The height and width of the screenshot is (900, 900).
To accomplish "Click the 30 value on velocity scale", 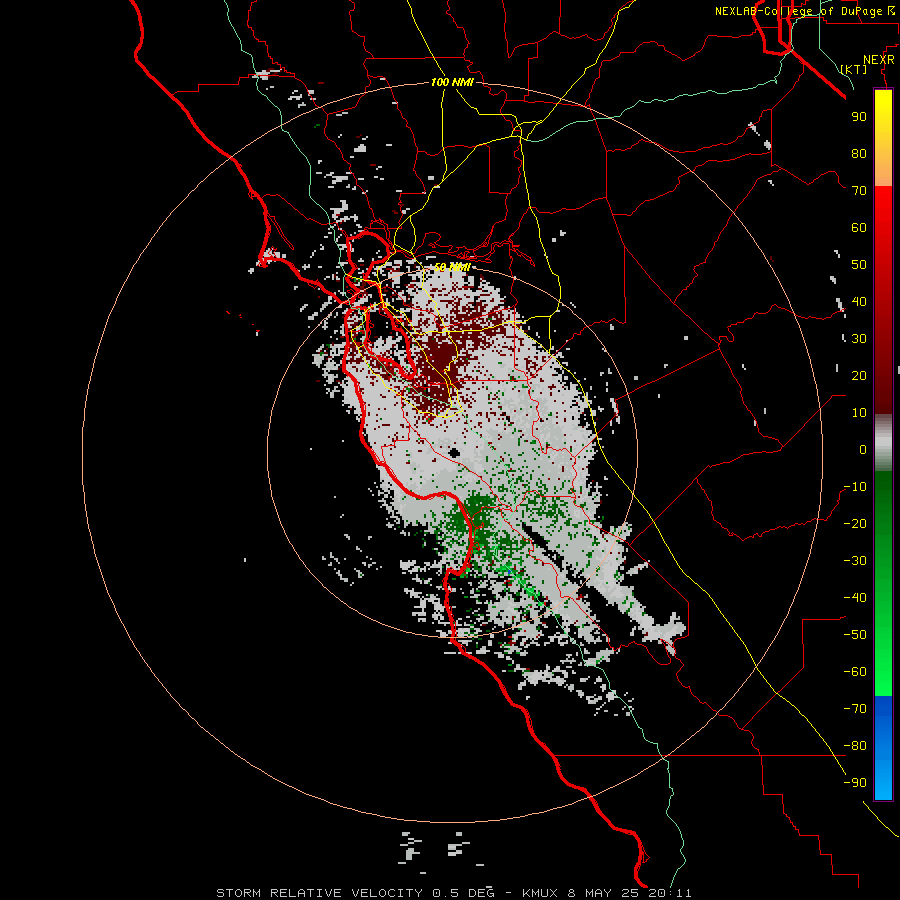I will tap(859, 339).
